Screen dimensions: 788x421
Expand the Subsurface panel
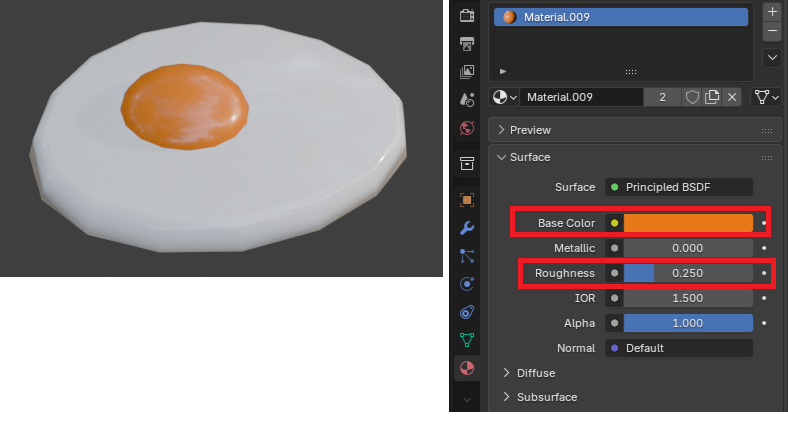click(x=546, y=397)
